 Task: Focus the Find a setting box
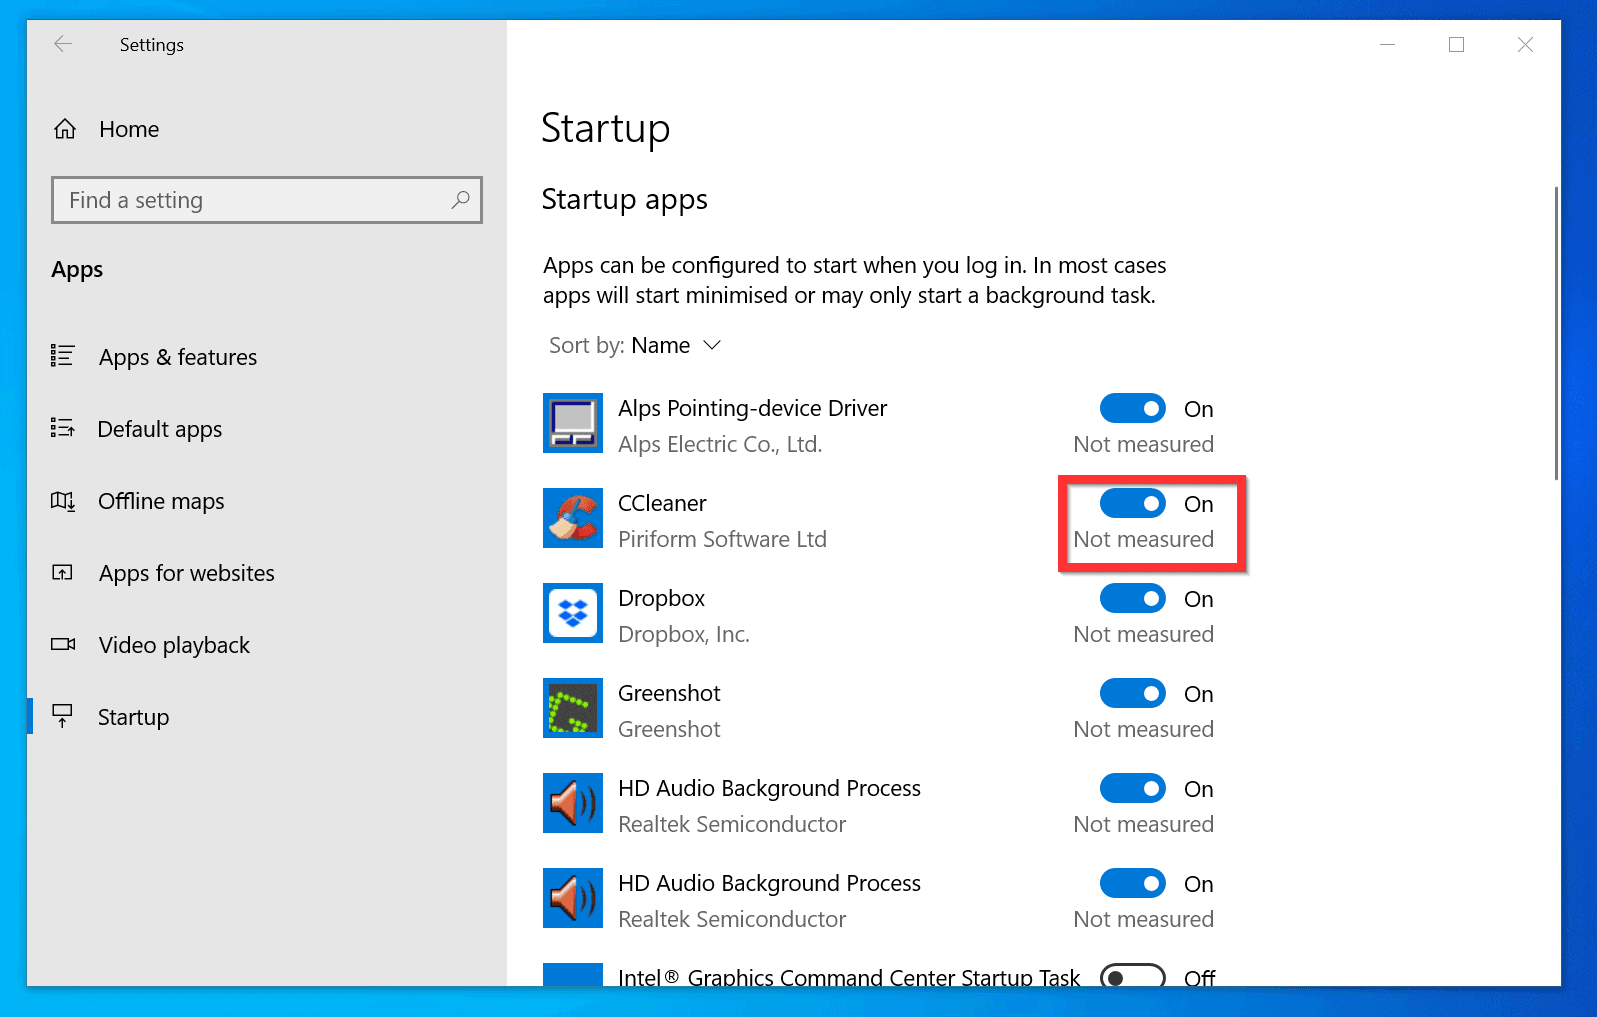click(x=267, y=200)
